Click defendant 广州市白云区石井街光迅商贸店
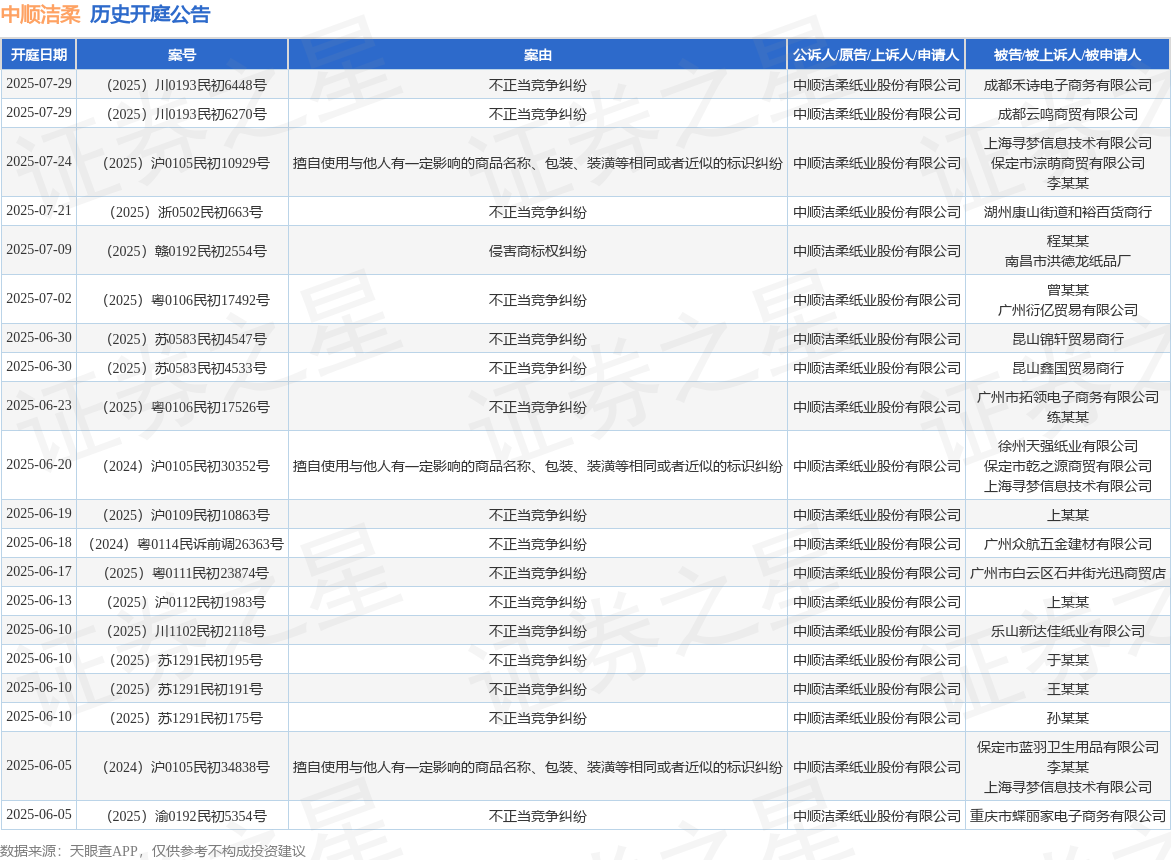 coord(1067,573)
